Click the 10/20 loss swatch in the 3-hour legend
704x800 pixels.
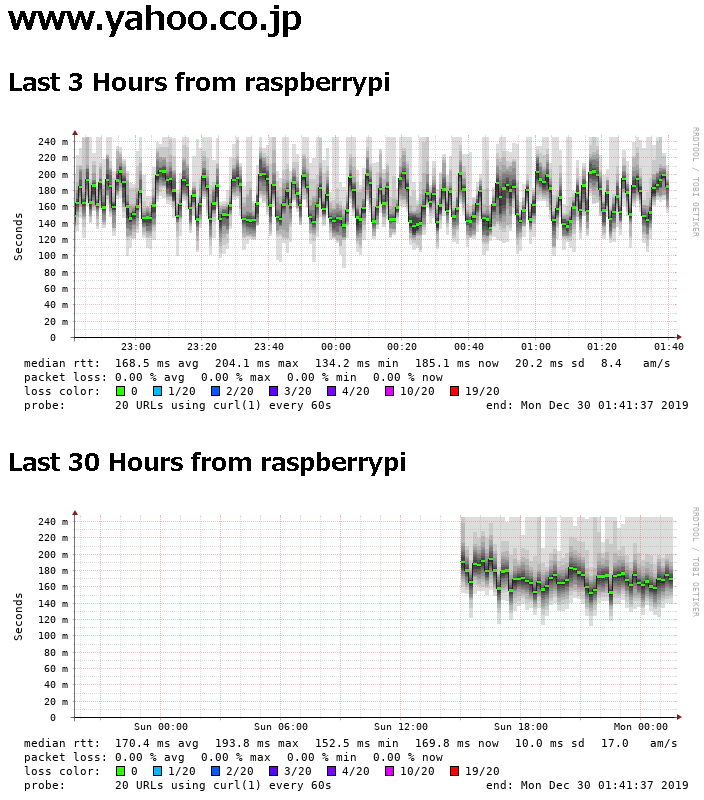(389, 391)
